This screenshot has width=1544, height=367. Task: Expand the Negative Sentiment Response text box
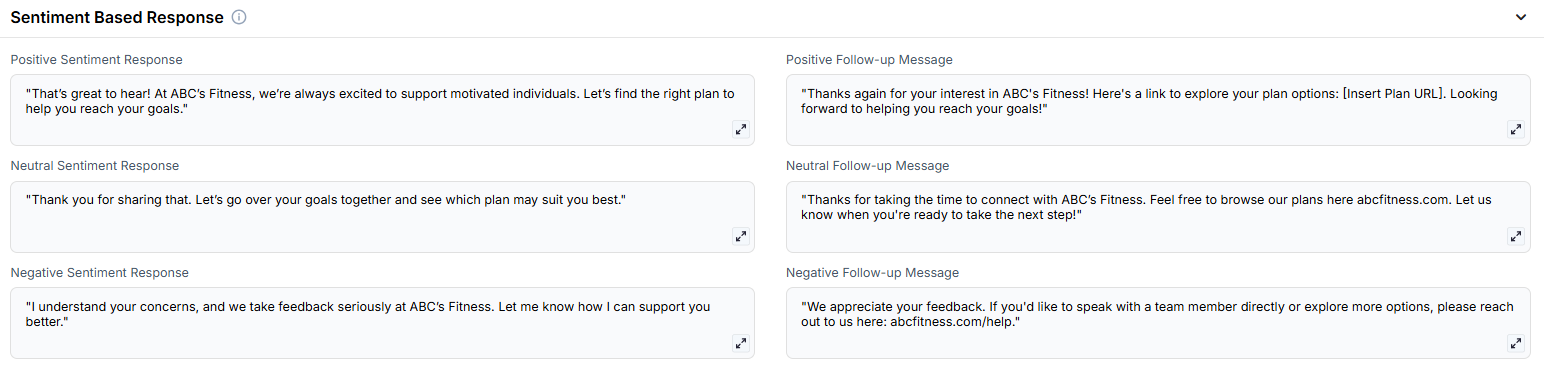click(x=741, y=343)
